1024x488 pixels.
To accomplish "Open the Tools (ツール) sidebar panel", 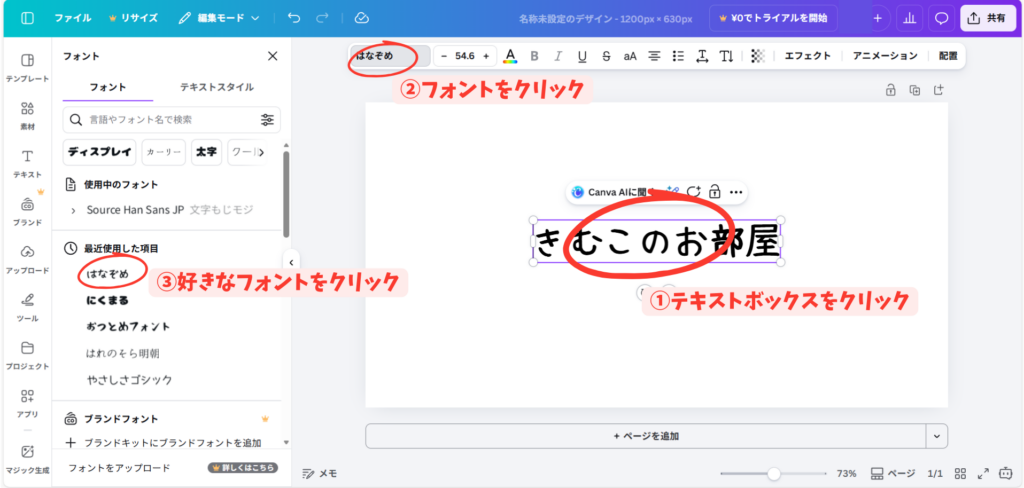I will coord(27,308).
